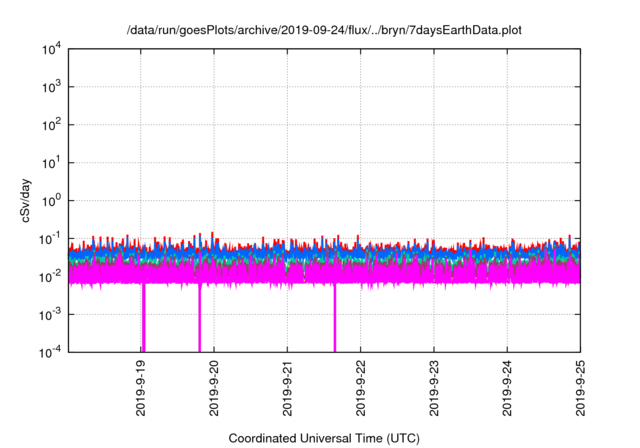The height and width of the screenshot is (448, 640).
Task: Click the 10^0 y-axis tick label
Action: [51, 201]
